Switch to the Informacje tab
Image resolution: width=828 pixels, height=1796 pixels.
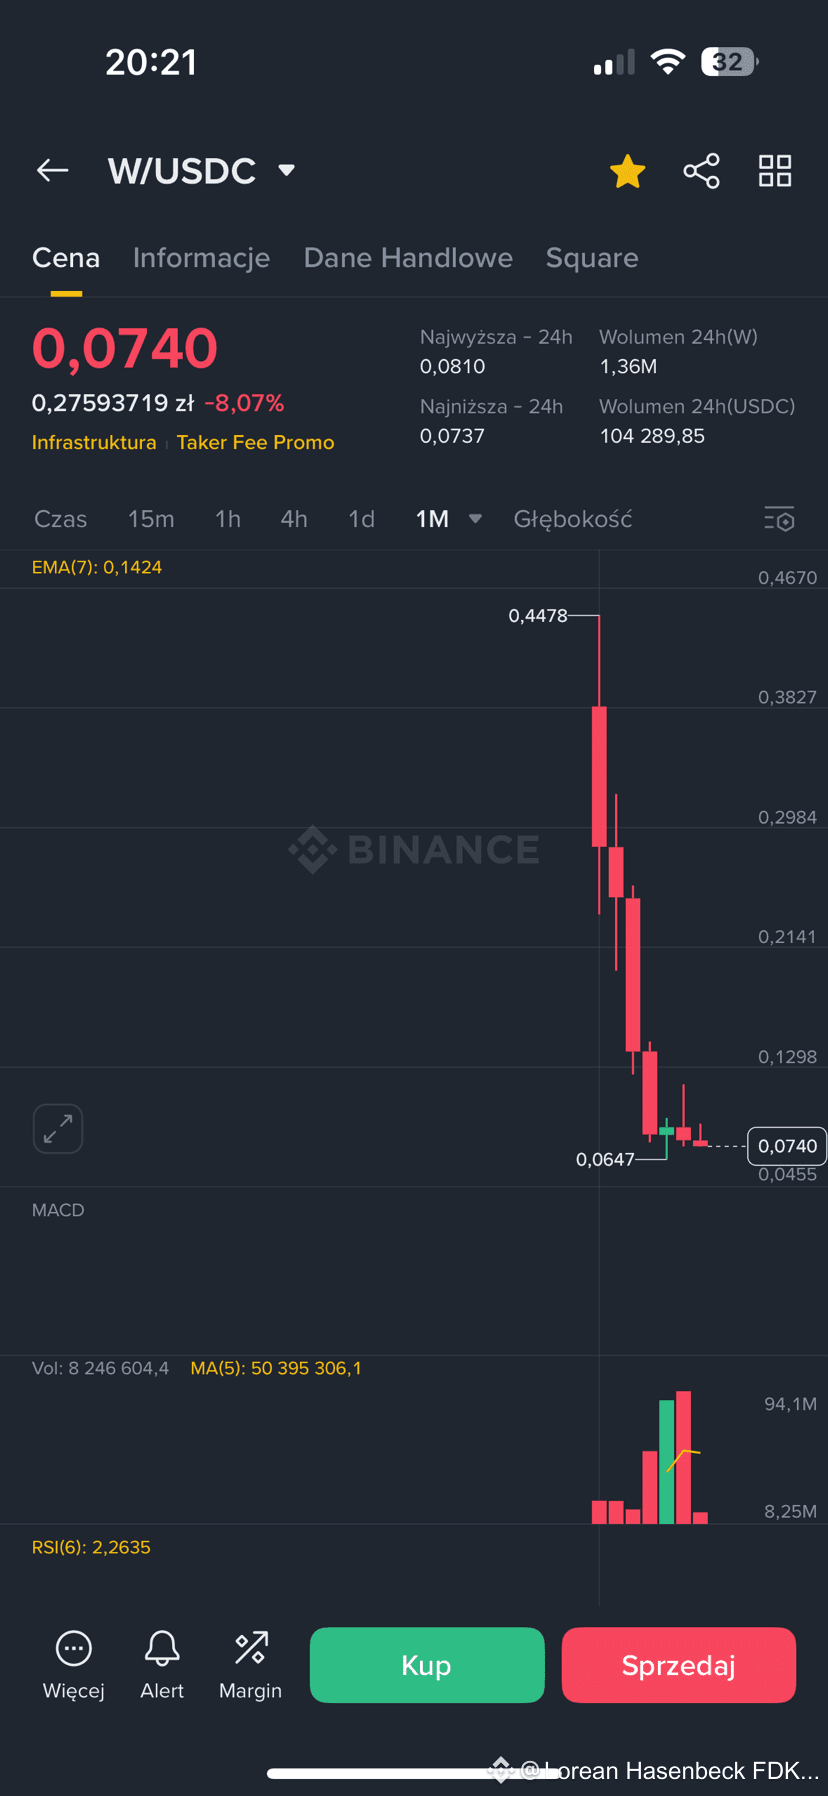pos(201,258)
